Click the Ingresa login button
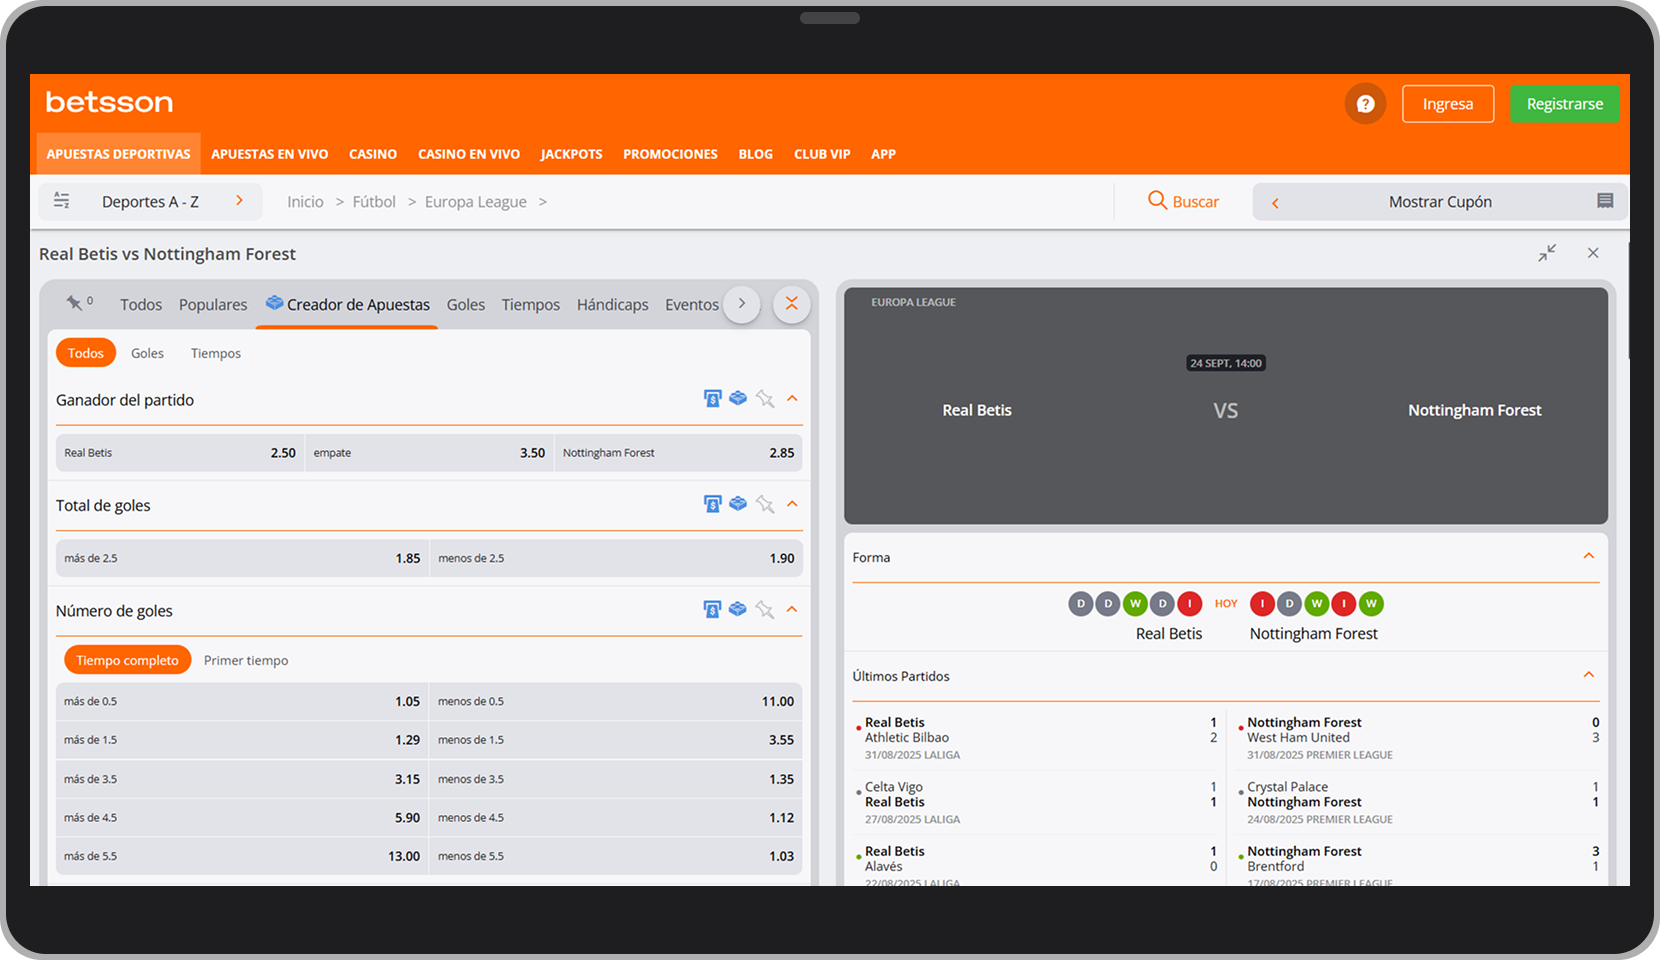 (1448, 104)
